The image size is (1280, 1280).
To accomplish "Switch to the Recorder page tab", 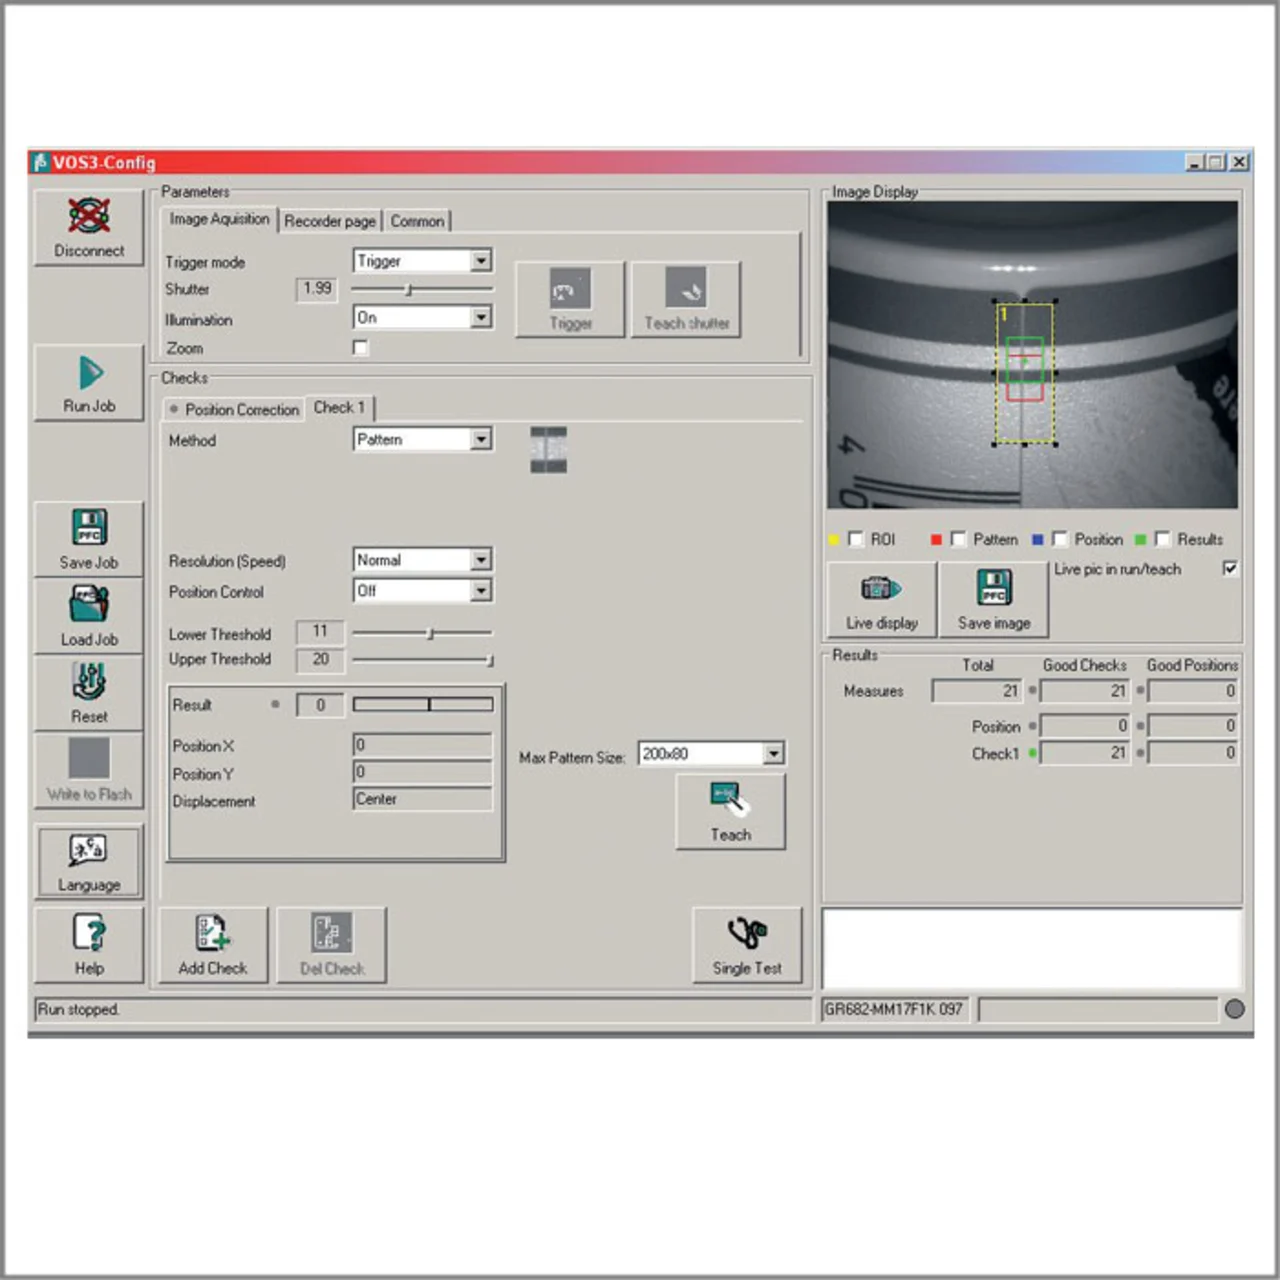I will [x=329, y=221].
